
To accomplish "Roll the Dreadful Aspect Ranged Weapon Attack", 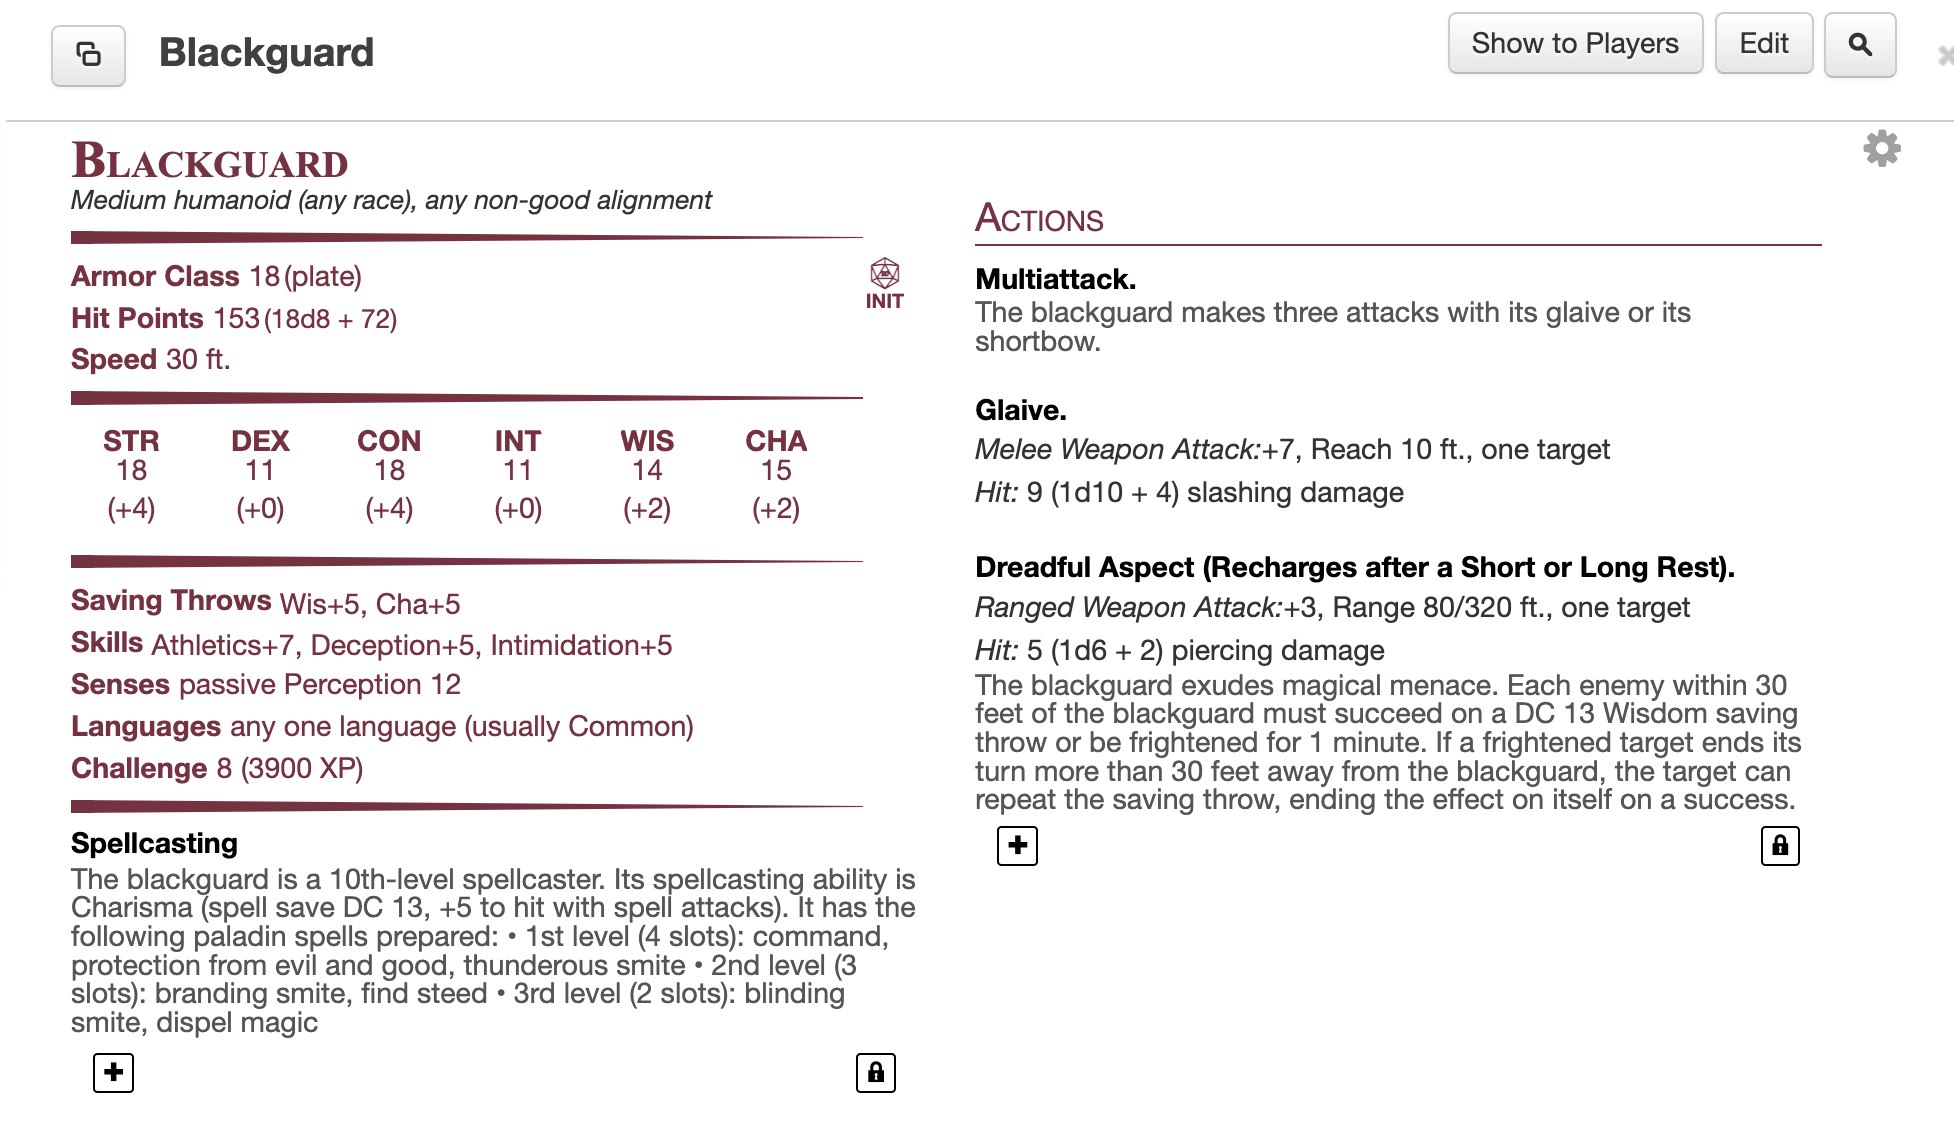I will tap(1127, 608).
